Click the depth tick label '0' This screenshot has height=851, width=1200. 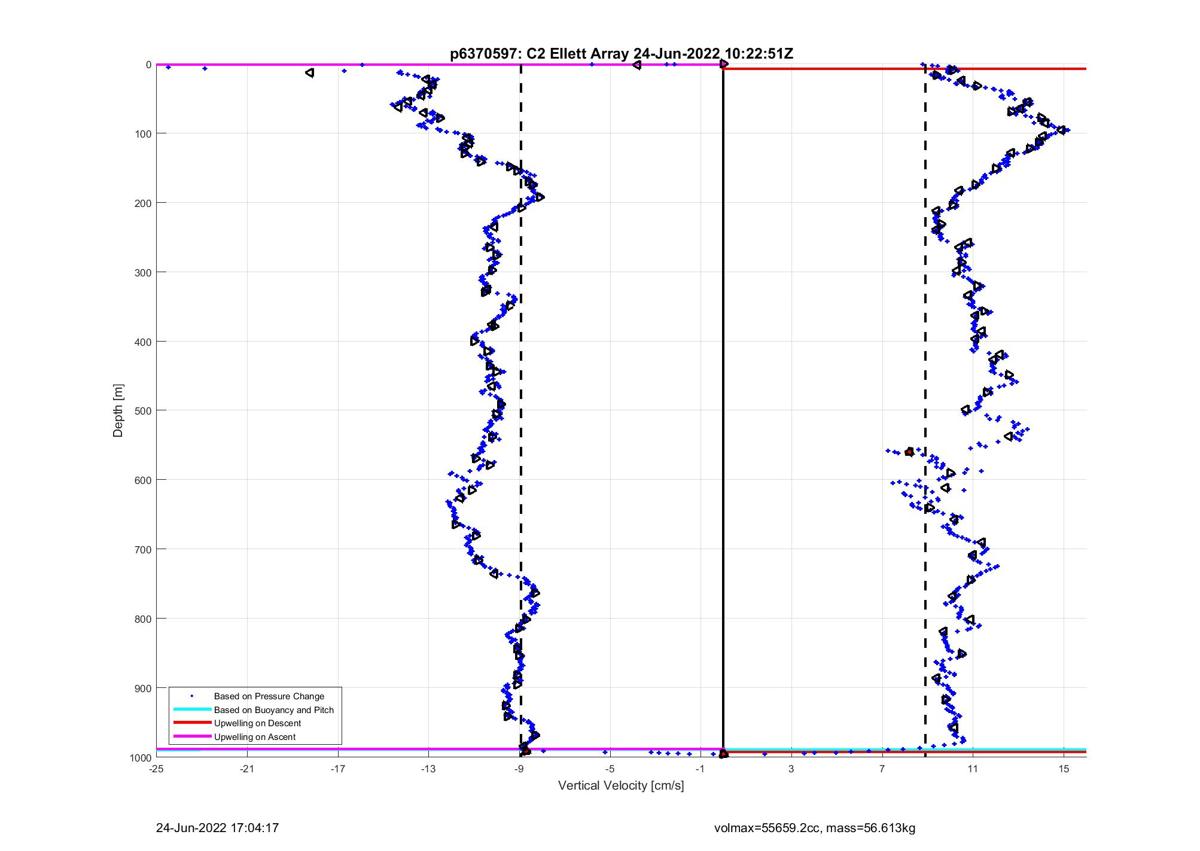148,65
